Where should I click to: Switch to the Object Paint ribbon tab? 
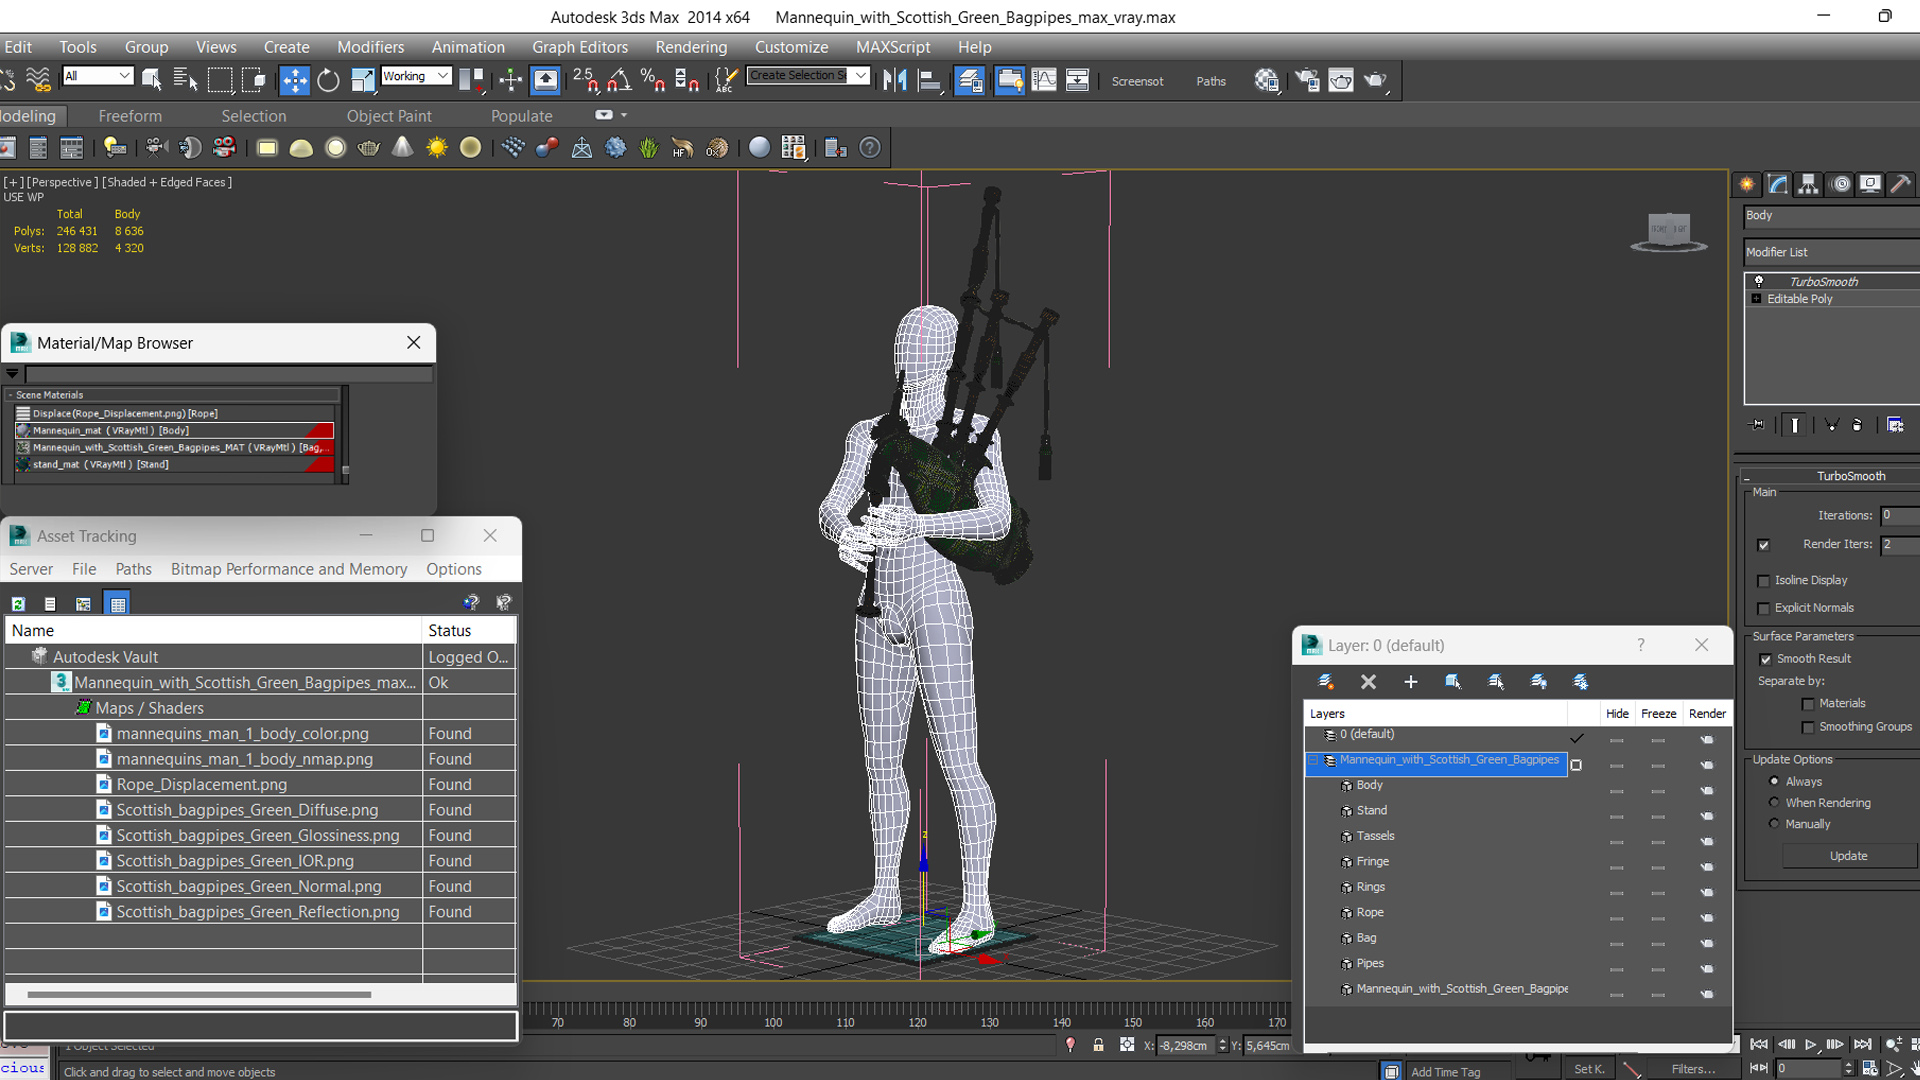(389, 116)
